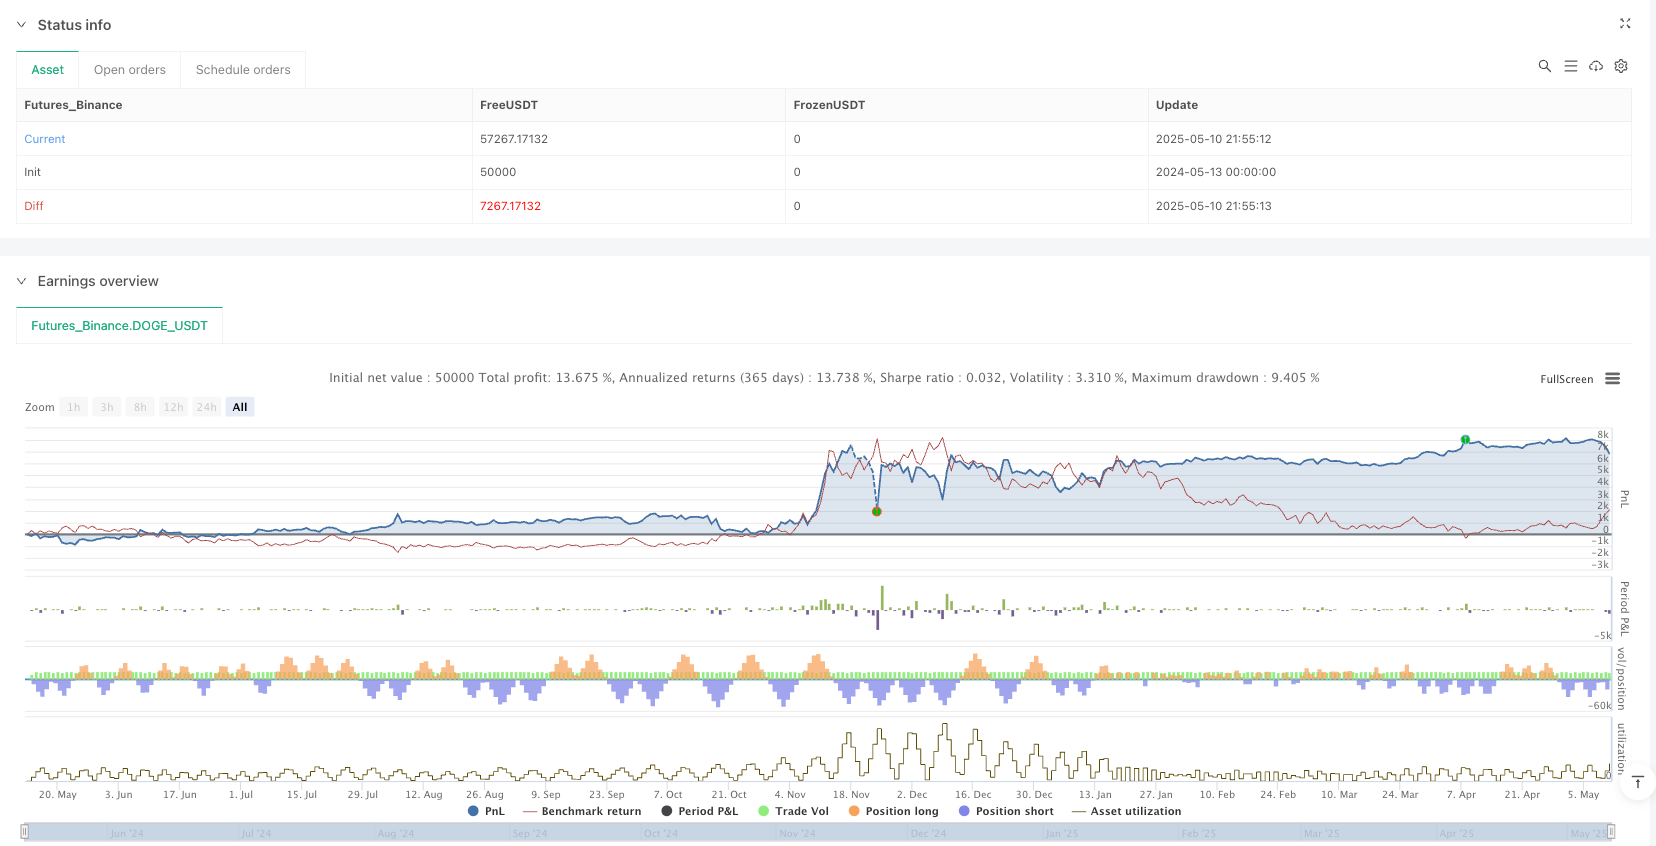Switch to the Open orders tab
The width and height of the screenshot is (1656, 846).
click(x=130, y=70)
